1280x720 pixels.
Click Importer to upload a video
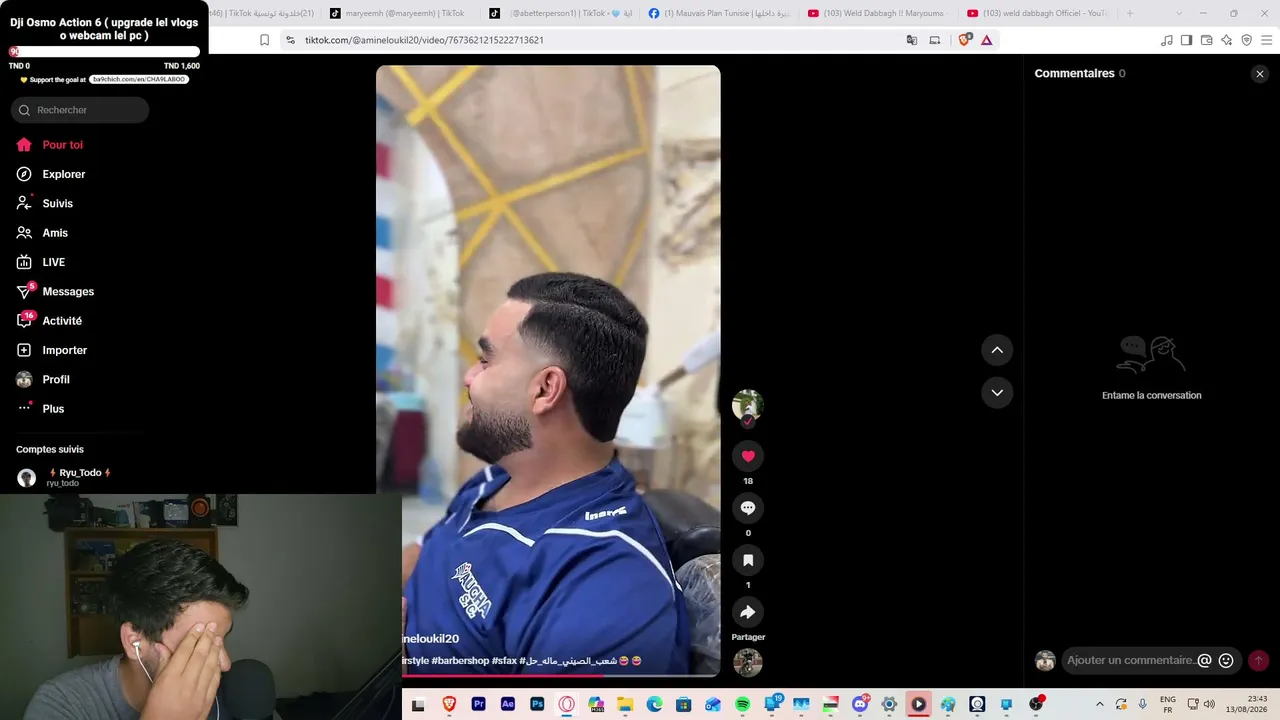tap(52, 350)
